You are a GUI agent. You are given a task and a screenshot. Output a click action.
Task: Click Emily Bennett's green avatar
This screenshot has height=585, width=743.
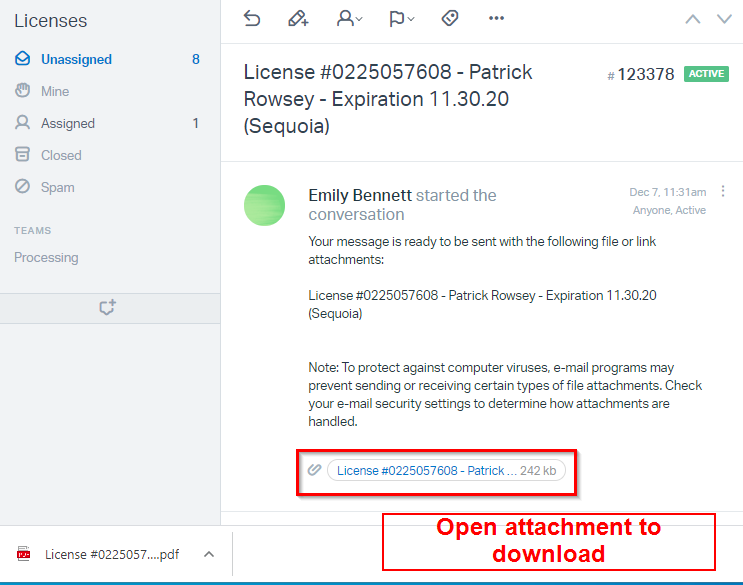click(264, 205)
